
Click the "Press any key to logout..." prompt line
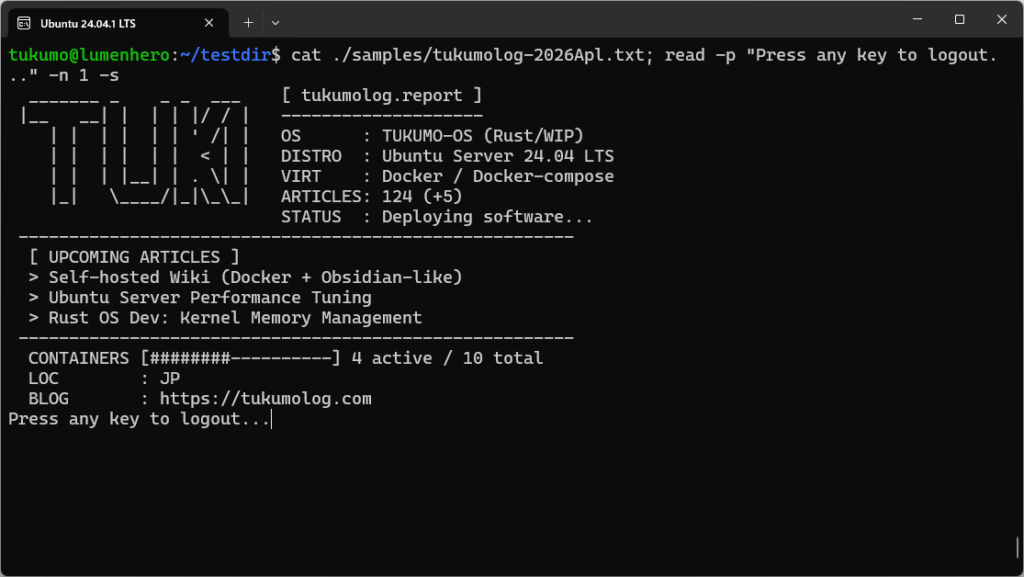click(x=138, y=419)
